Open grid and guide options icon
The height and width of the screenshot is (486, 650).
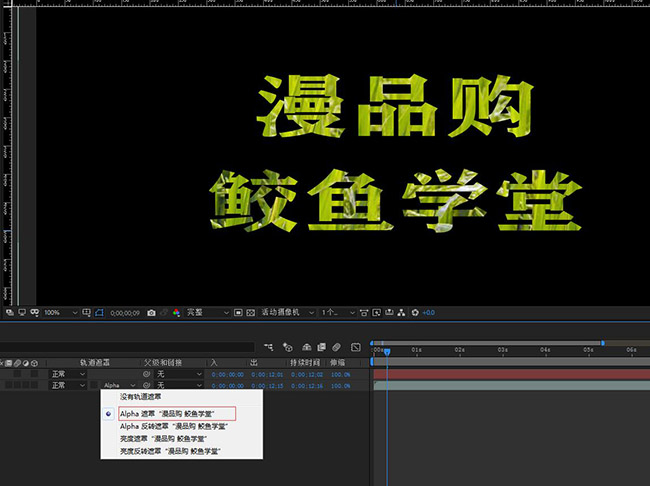pos(86,312)
